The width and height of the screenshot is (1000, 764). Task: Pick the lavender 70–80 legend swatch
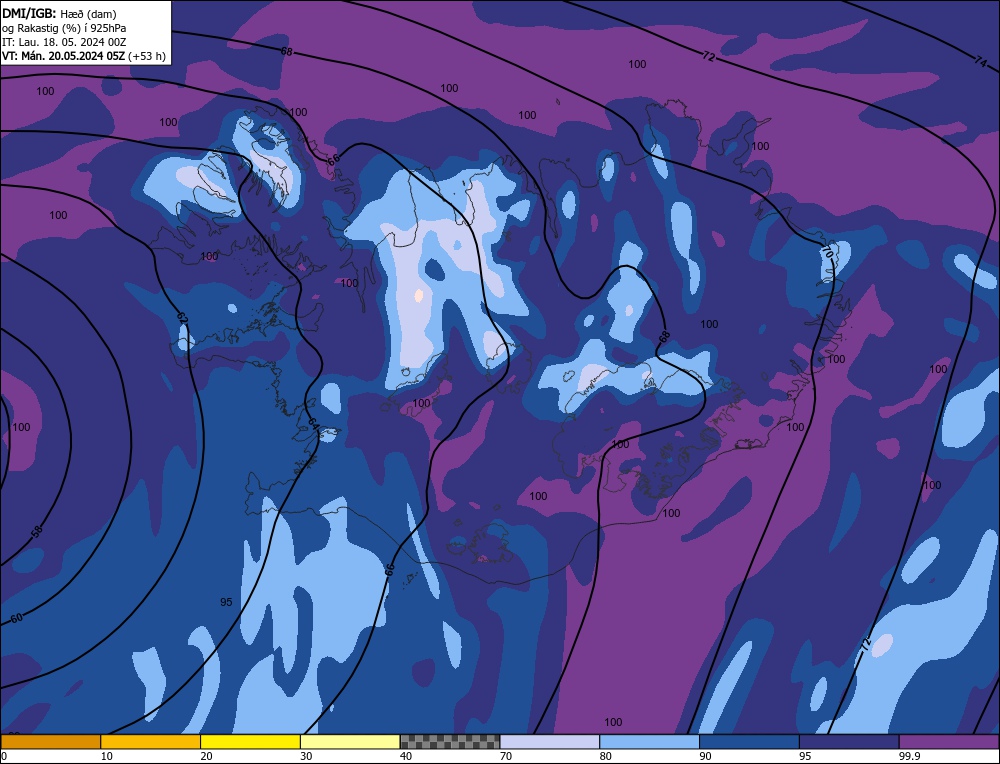coord(550,742)
